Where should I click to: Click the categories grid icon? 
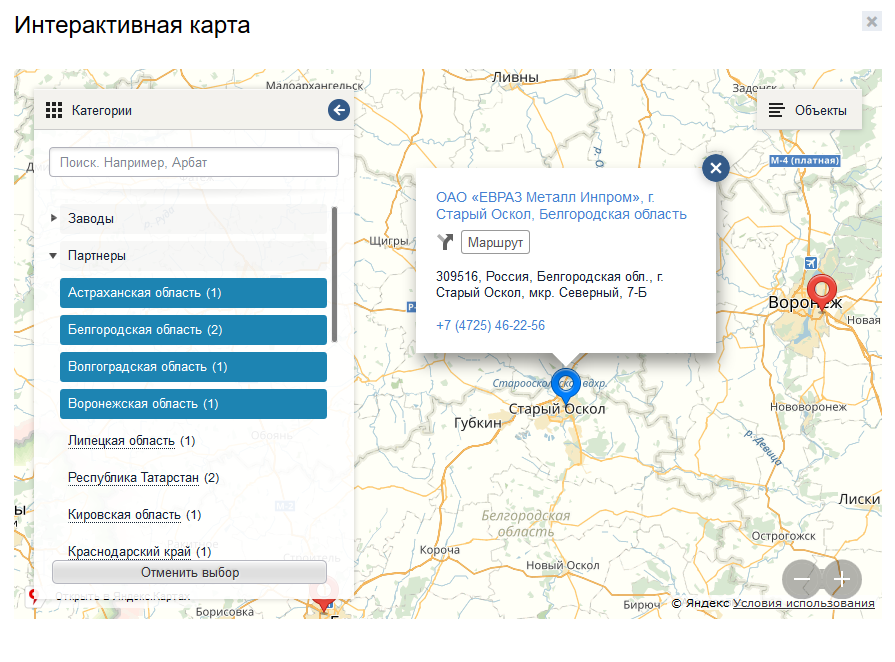point(54,110)
